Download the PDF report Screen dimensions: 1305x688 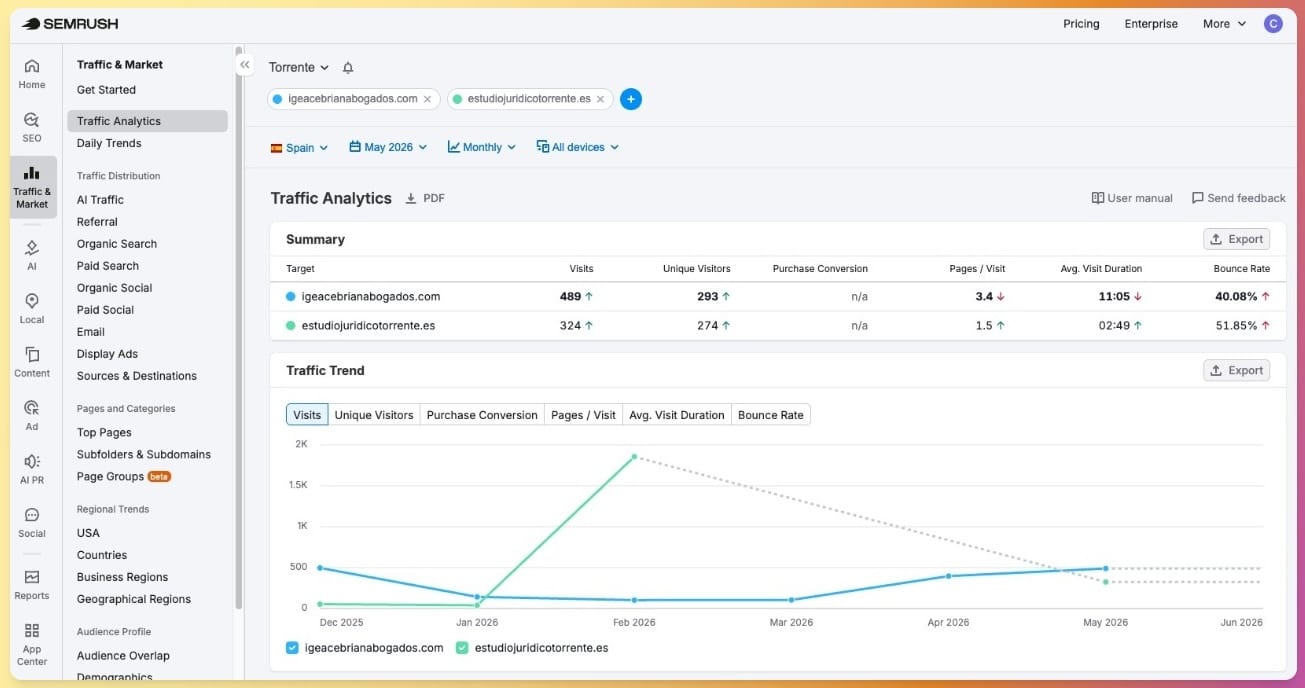point(425,198)
